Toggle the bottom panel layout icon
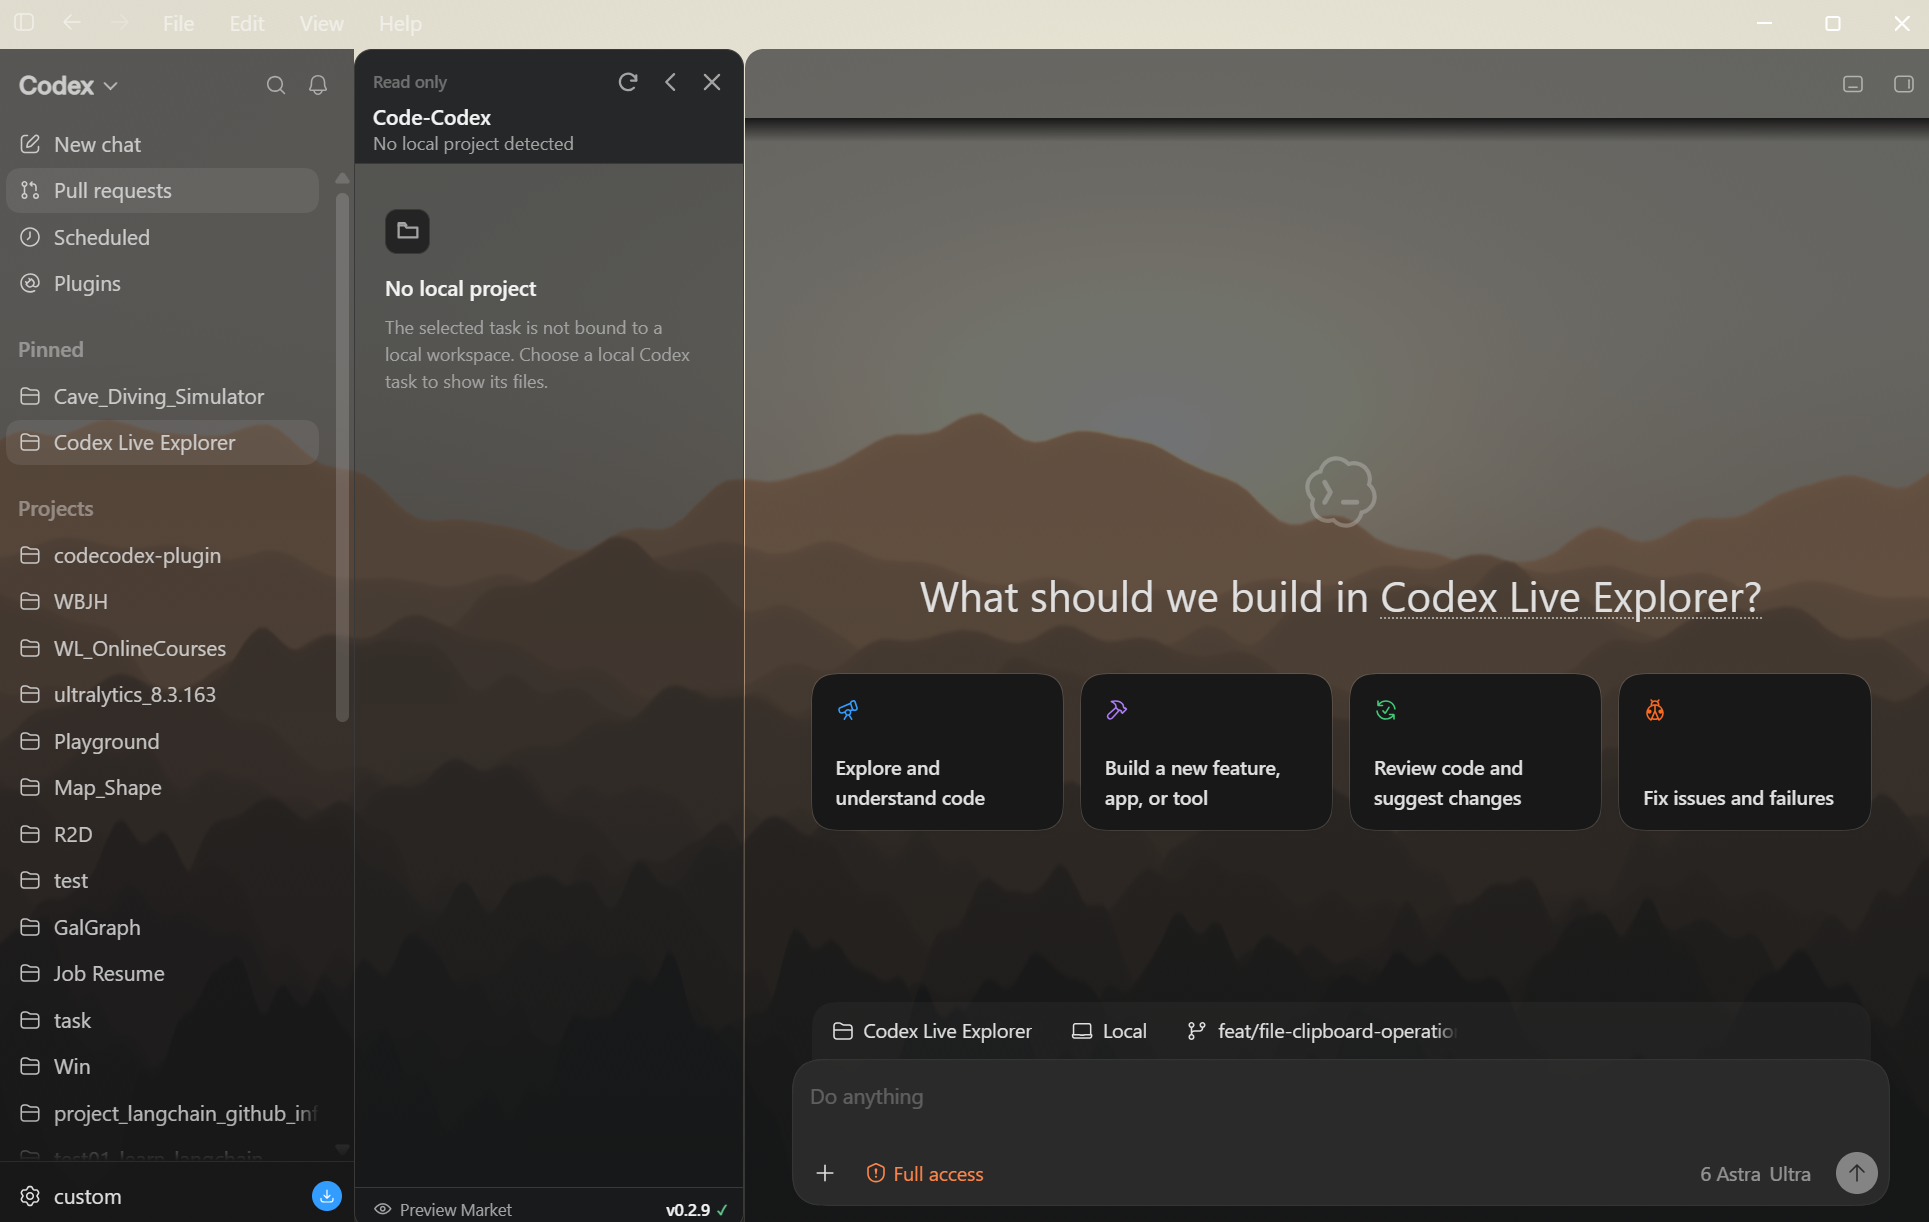1929x1222 pixels. click(1853, 84)
